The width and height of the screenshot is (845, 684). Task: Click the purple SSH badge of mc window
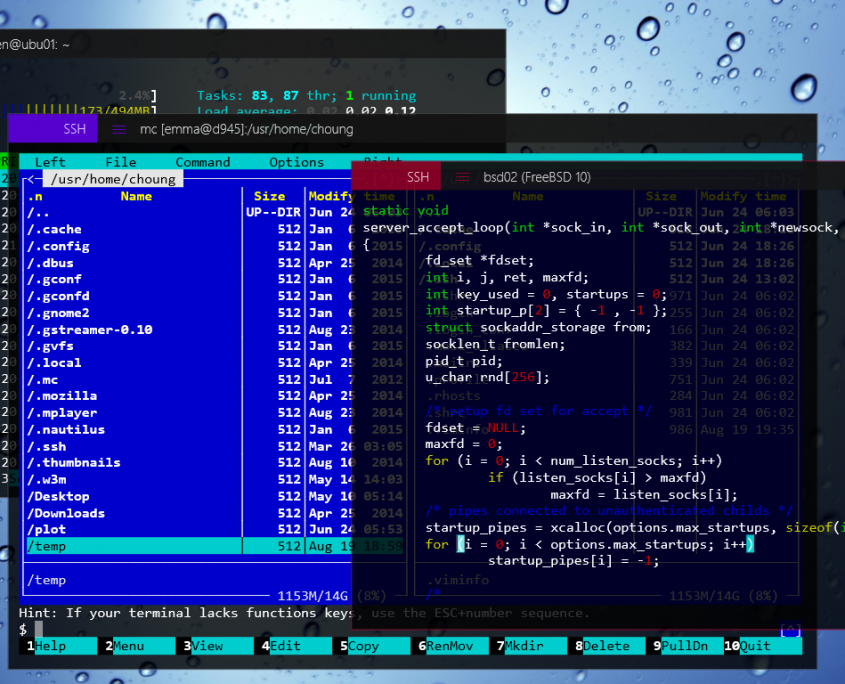point(75,129)
